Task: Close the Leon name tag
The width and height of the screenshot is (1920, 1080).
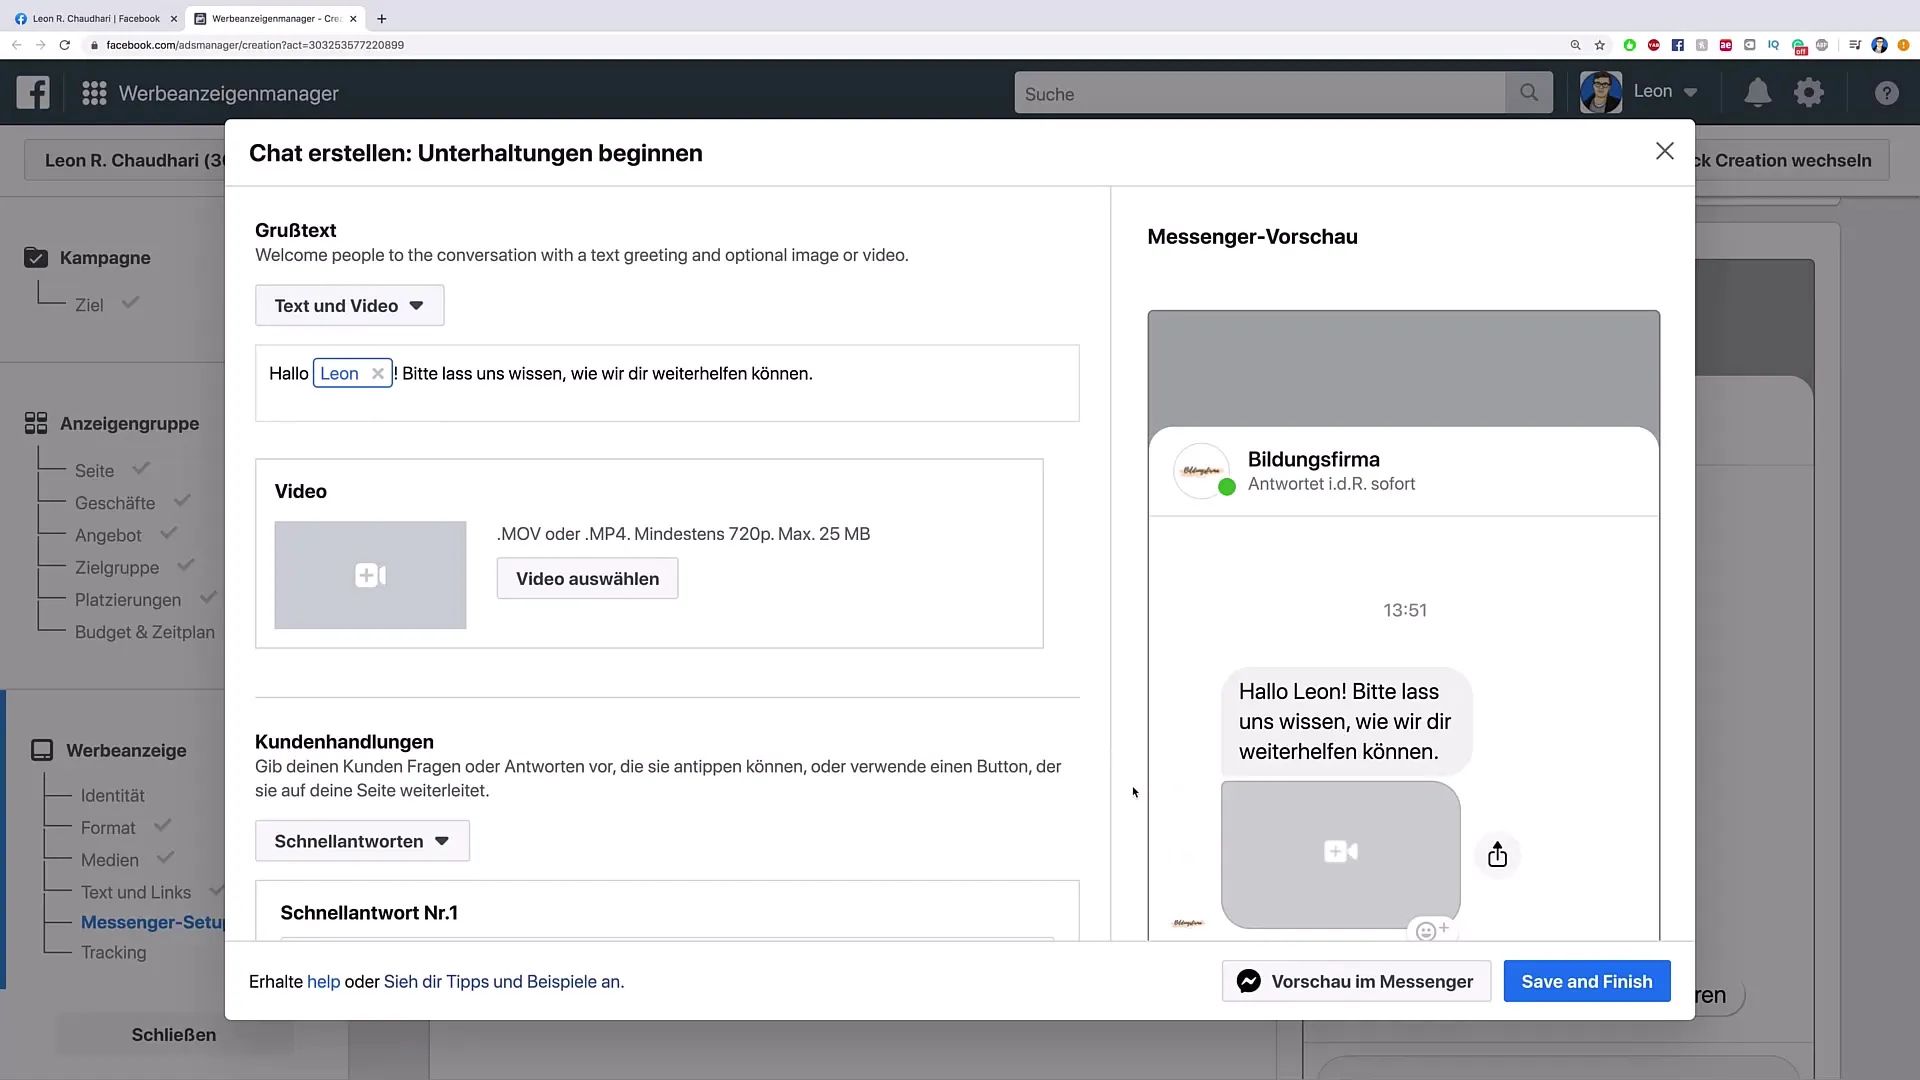Action: pyautogui.click(x=378, y=373)
